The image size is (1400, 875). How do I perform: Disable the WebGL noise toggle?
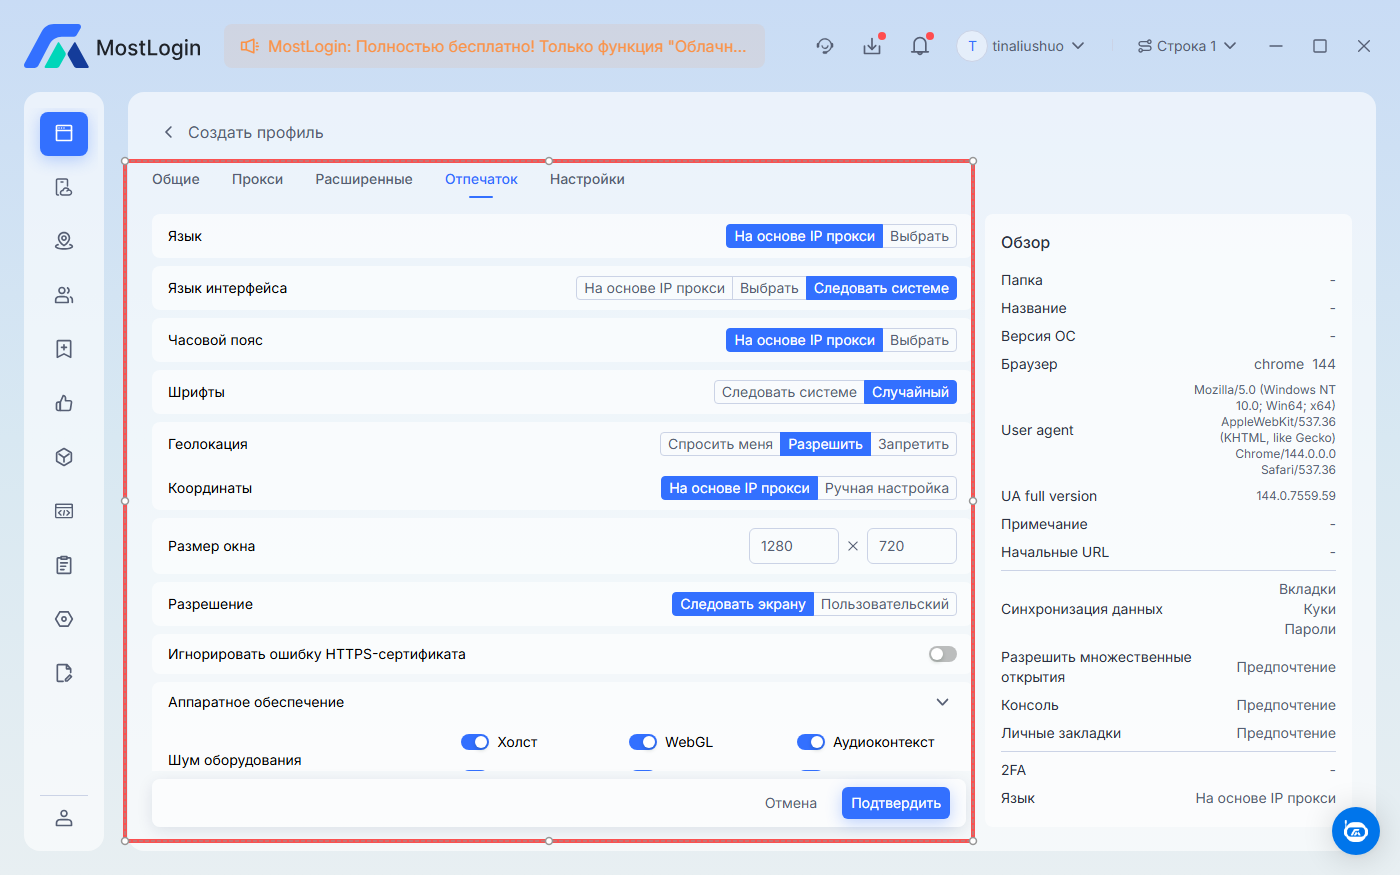click(642, 742)
